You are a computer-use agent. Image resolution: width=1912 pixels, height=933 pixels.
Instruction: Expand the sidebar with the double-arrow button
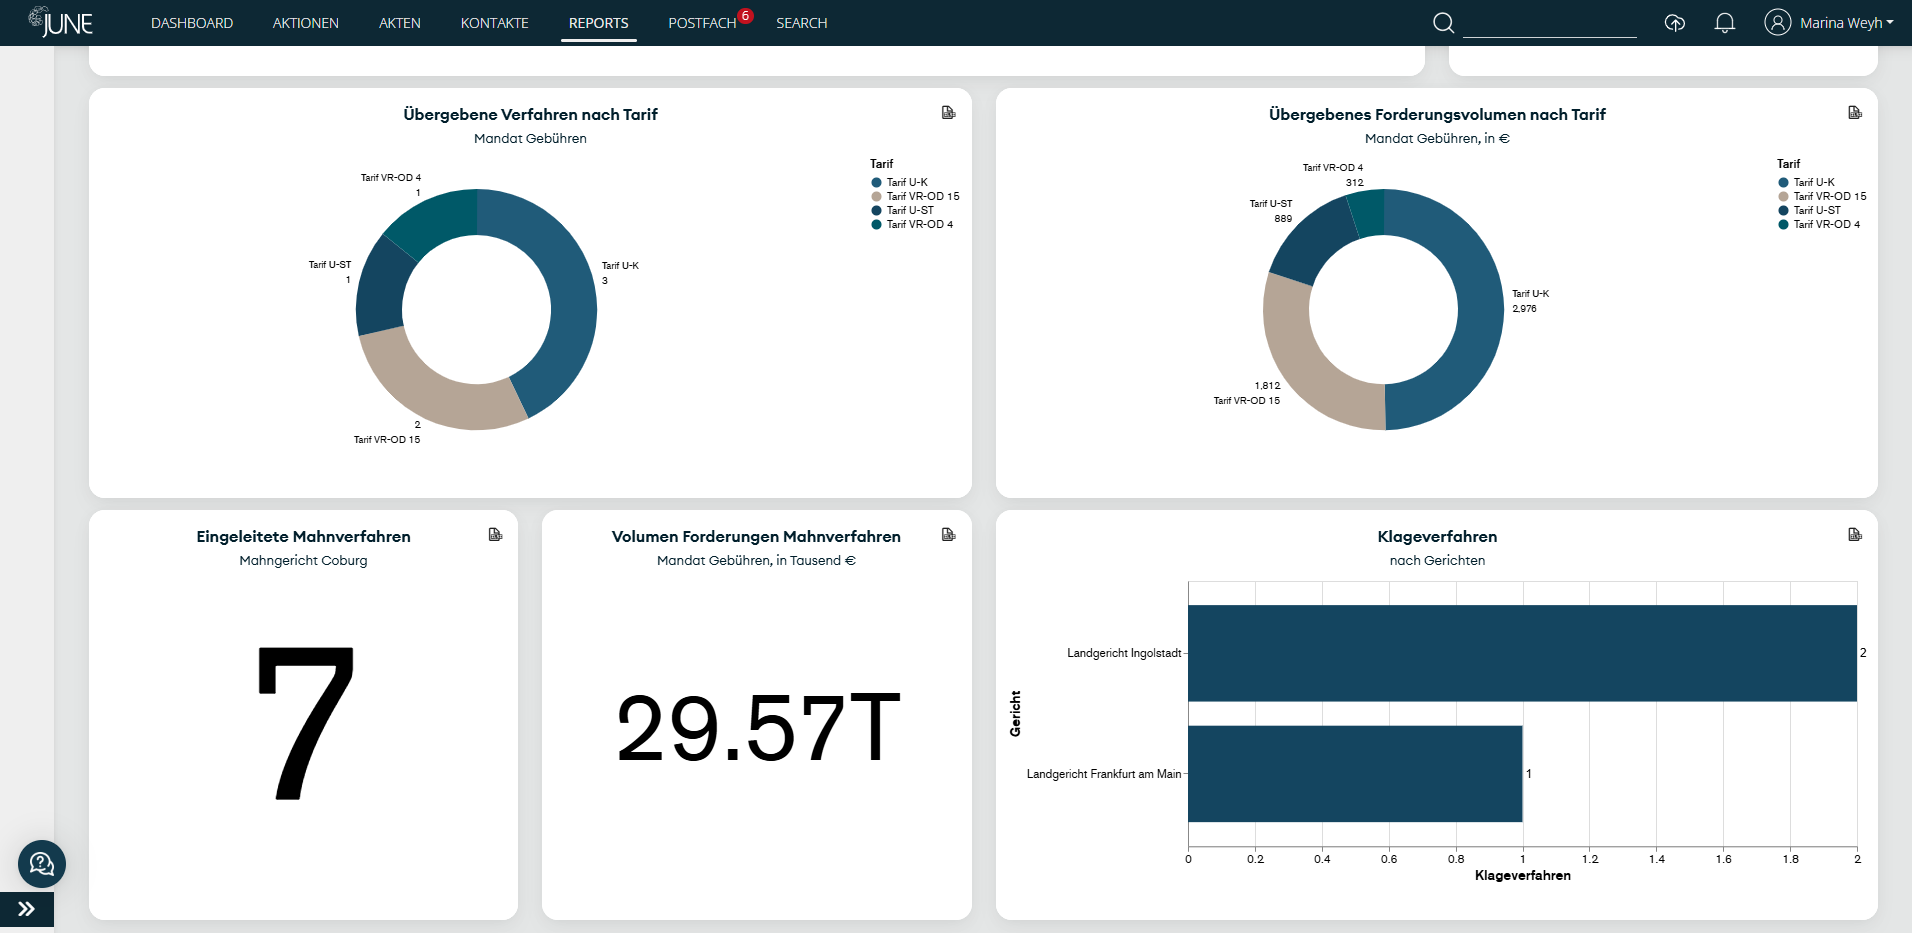click(27, 909)
